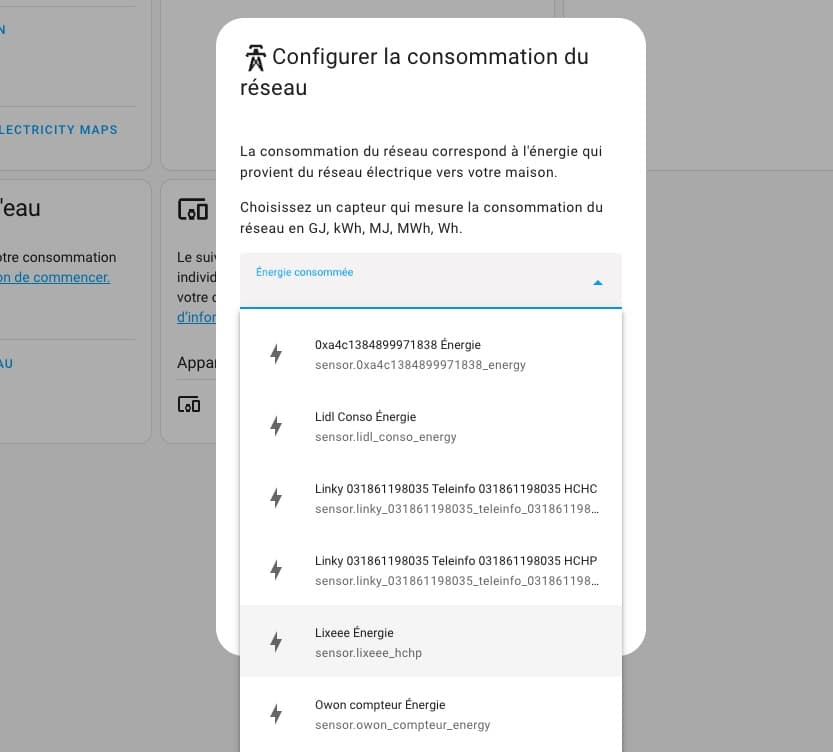Click lightning icon beside Linky Teleinfo HCHC entry
Screen dimensions: 833x752
(276, 498)
